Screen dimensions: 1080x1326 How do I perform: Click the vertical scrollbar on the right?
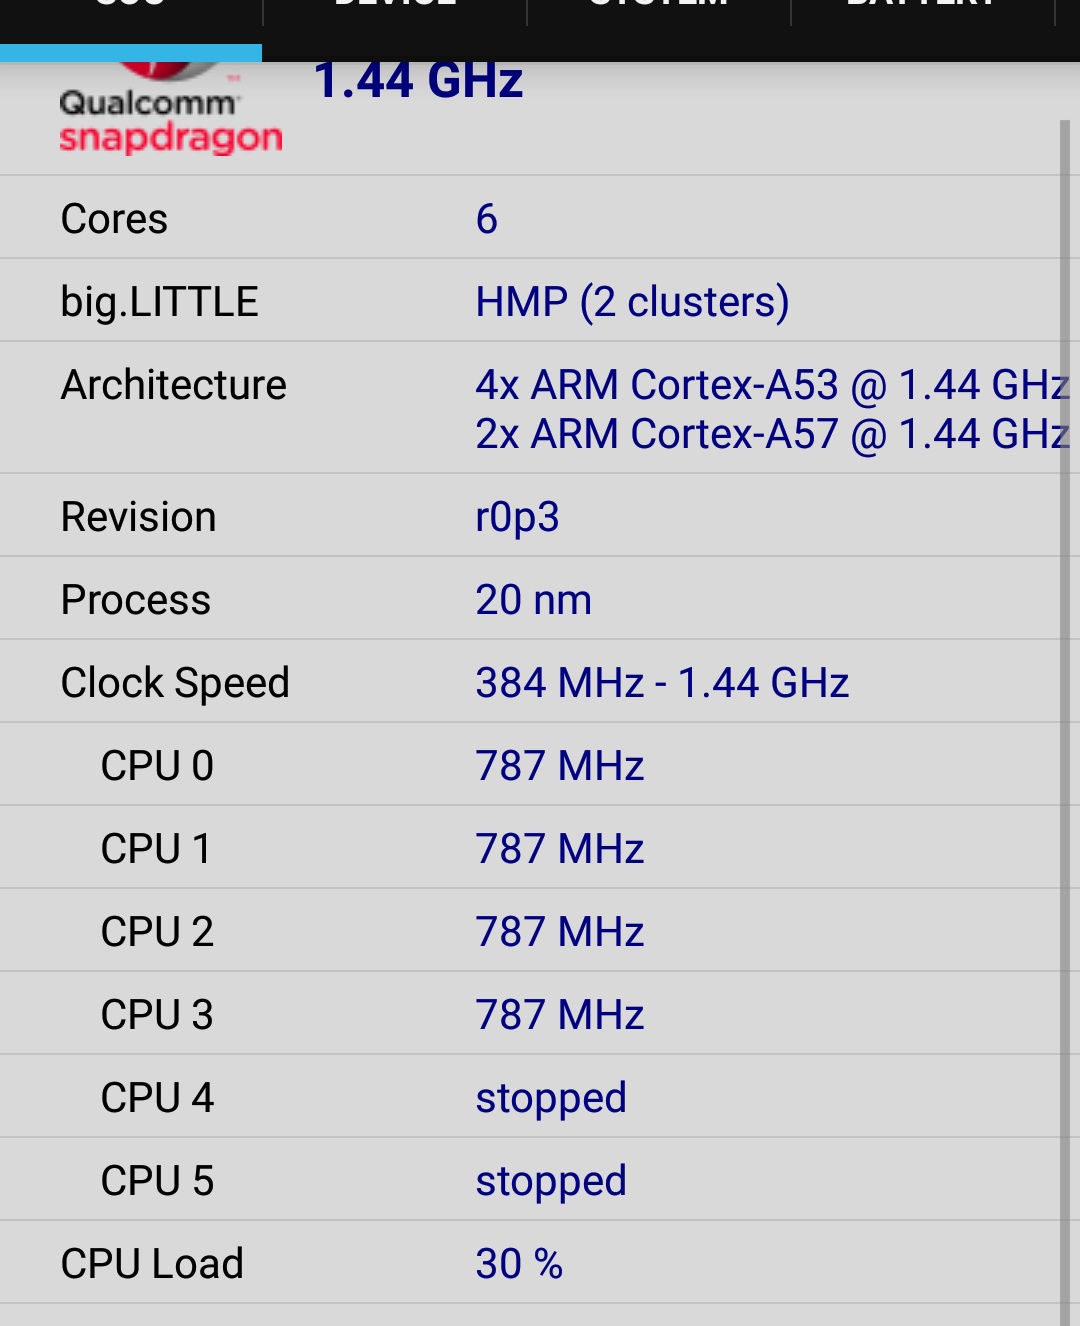[x=1065, y=722]
